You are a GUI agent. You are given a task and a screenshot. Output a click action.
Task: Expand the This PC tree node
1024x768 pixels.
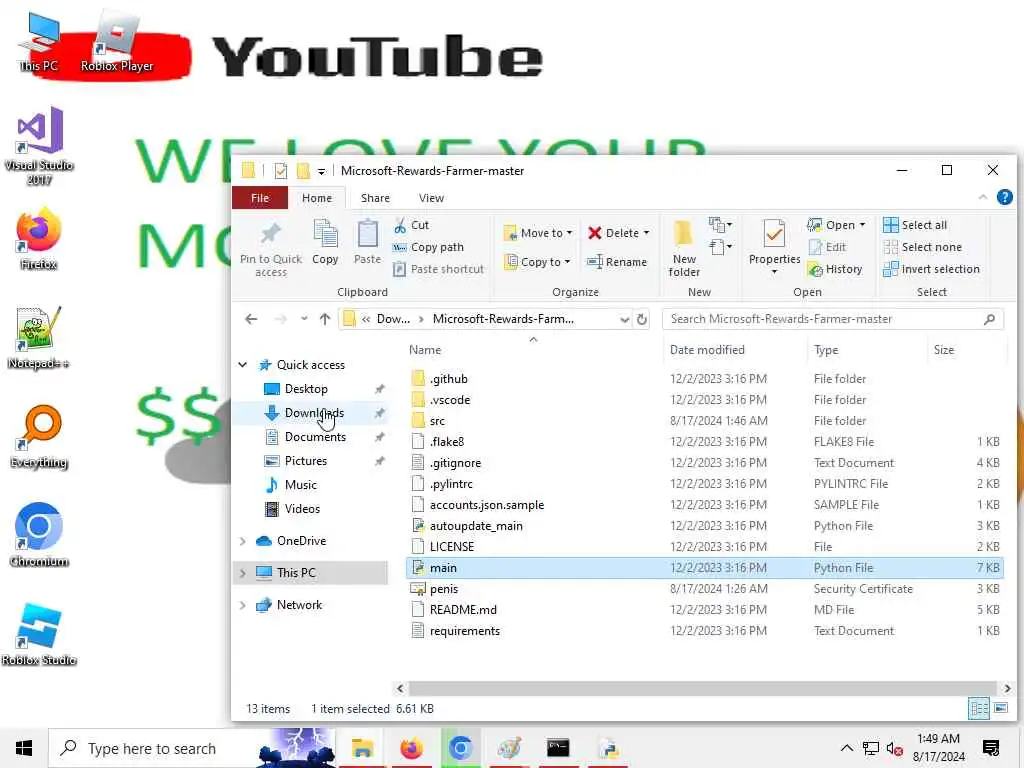pyautogui.click(x=242, y=573)
